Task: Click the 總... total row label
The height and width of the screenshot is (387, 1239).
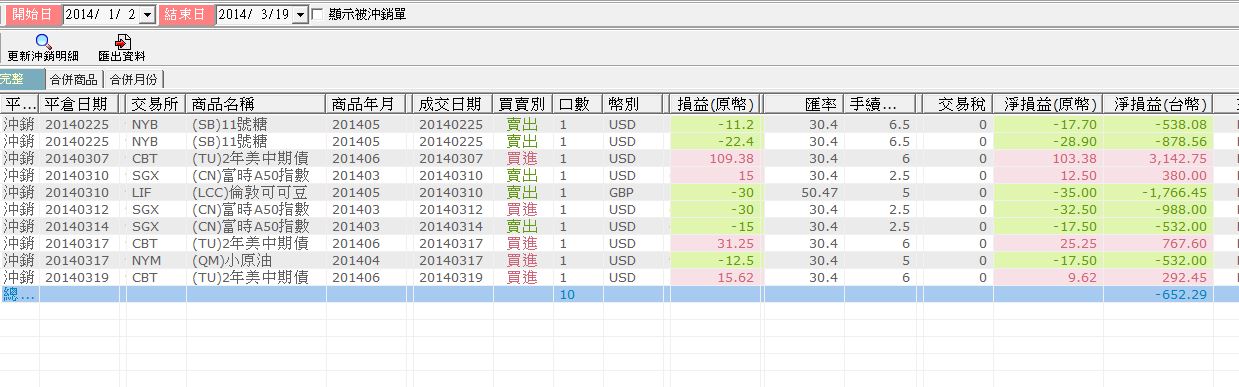Action: [19, 294]
